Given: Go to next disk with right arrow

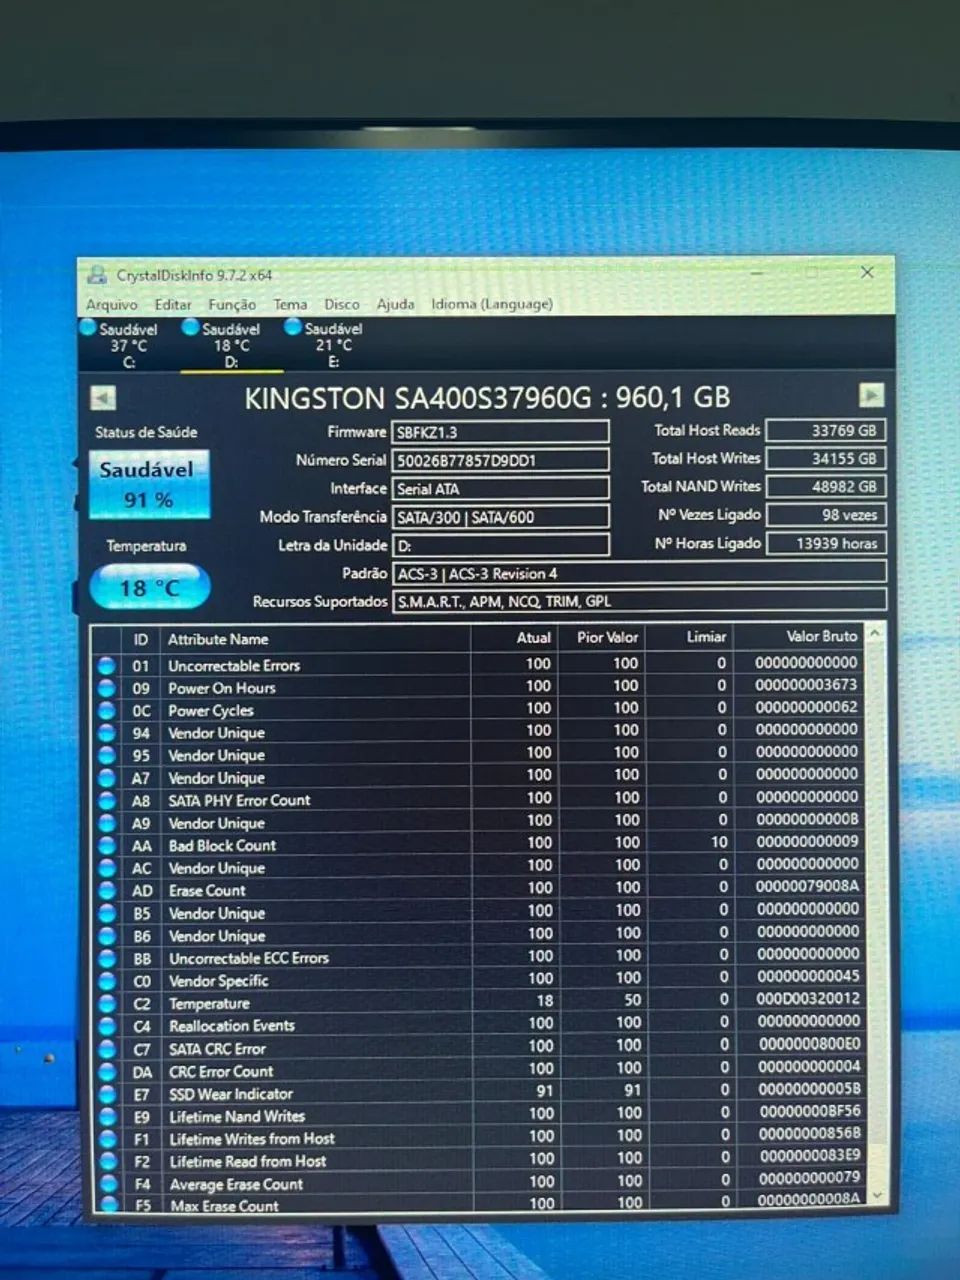Looking at the screenshot, I should coord(871,395).
